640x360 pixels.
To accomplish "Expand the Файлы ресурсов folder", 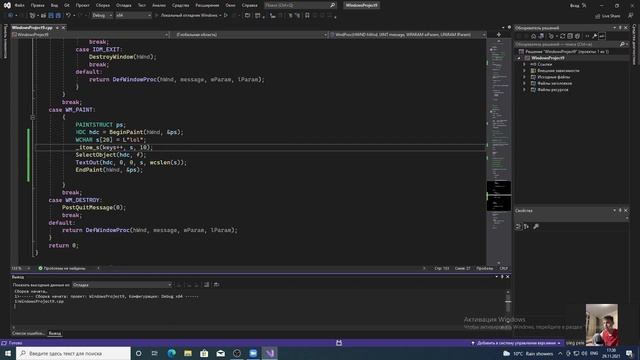I will click(524, 90).
